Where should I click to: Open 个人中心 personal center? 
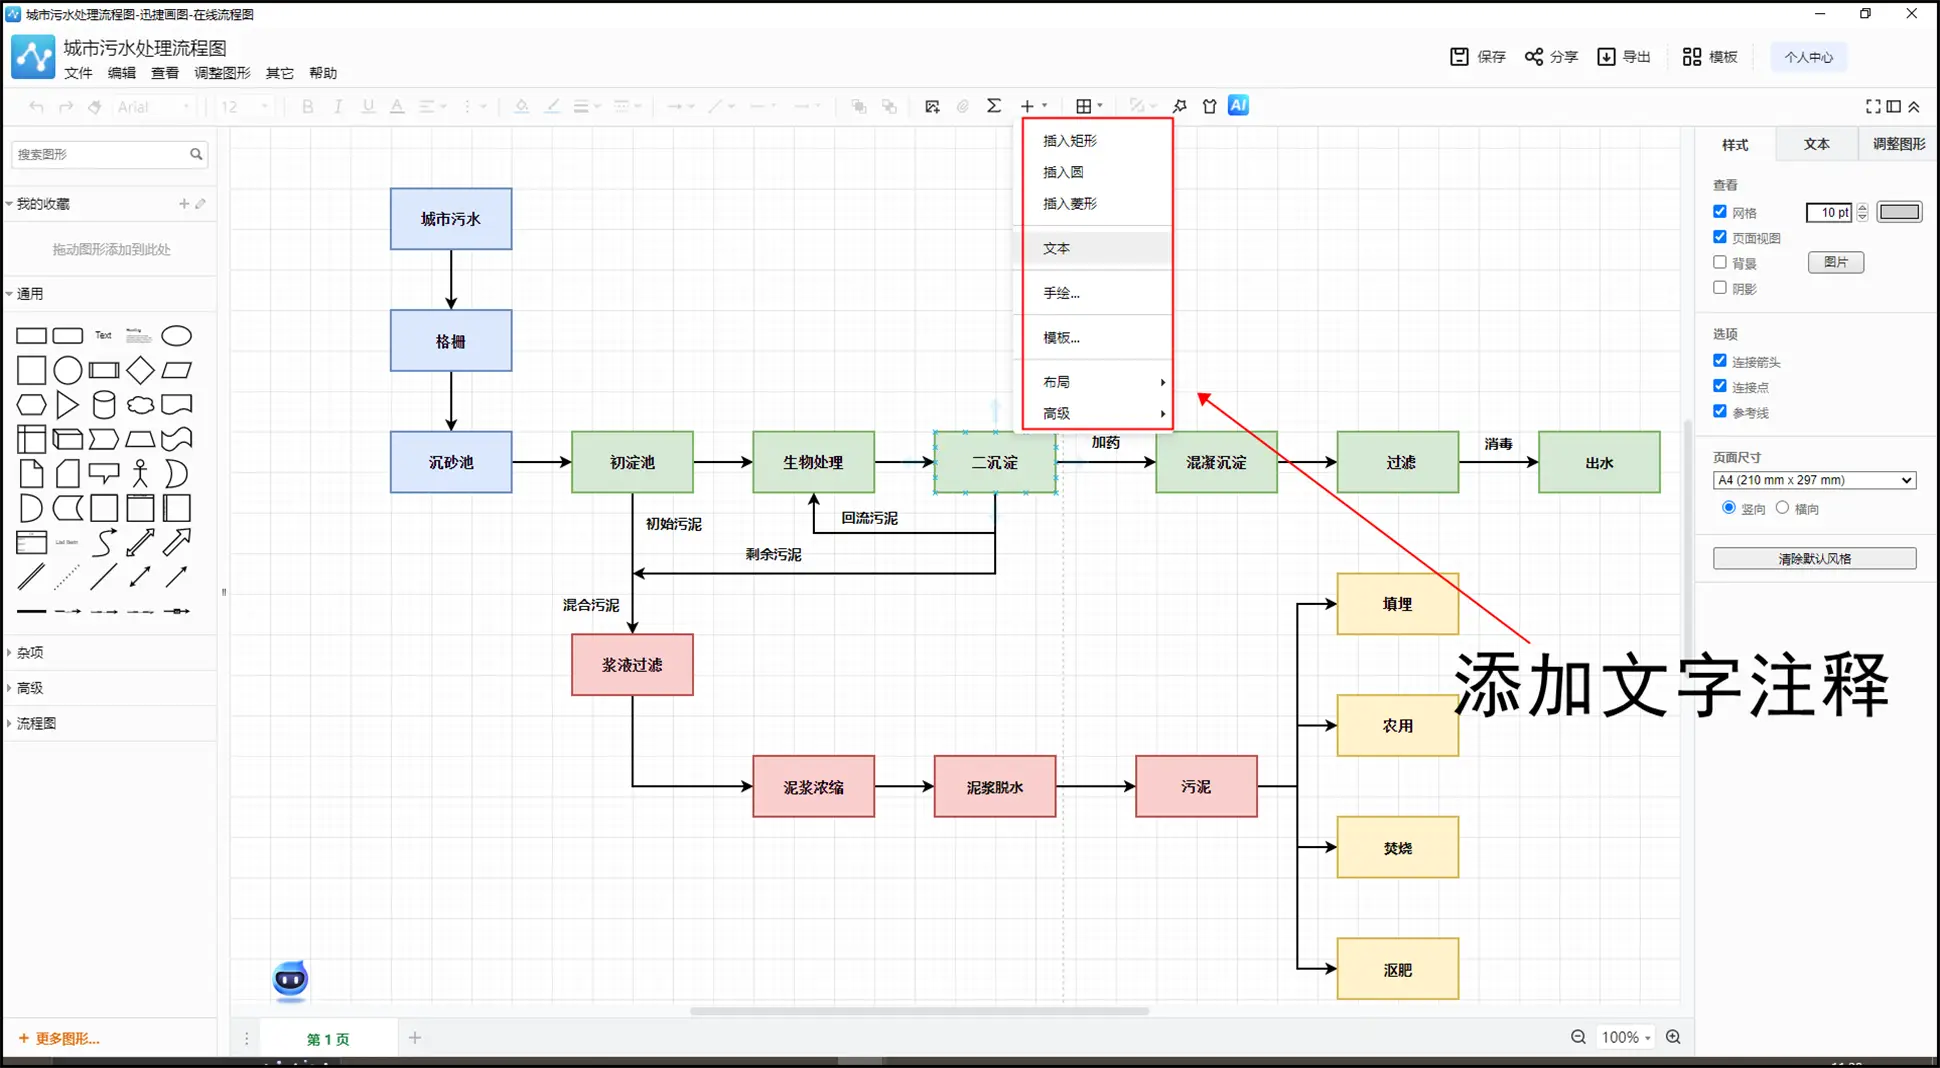click(x=1808, y=57)
